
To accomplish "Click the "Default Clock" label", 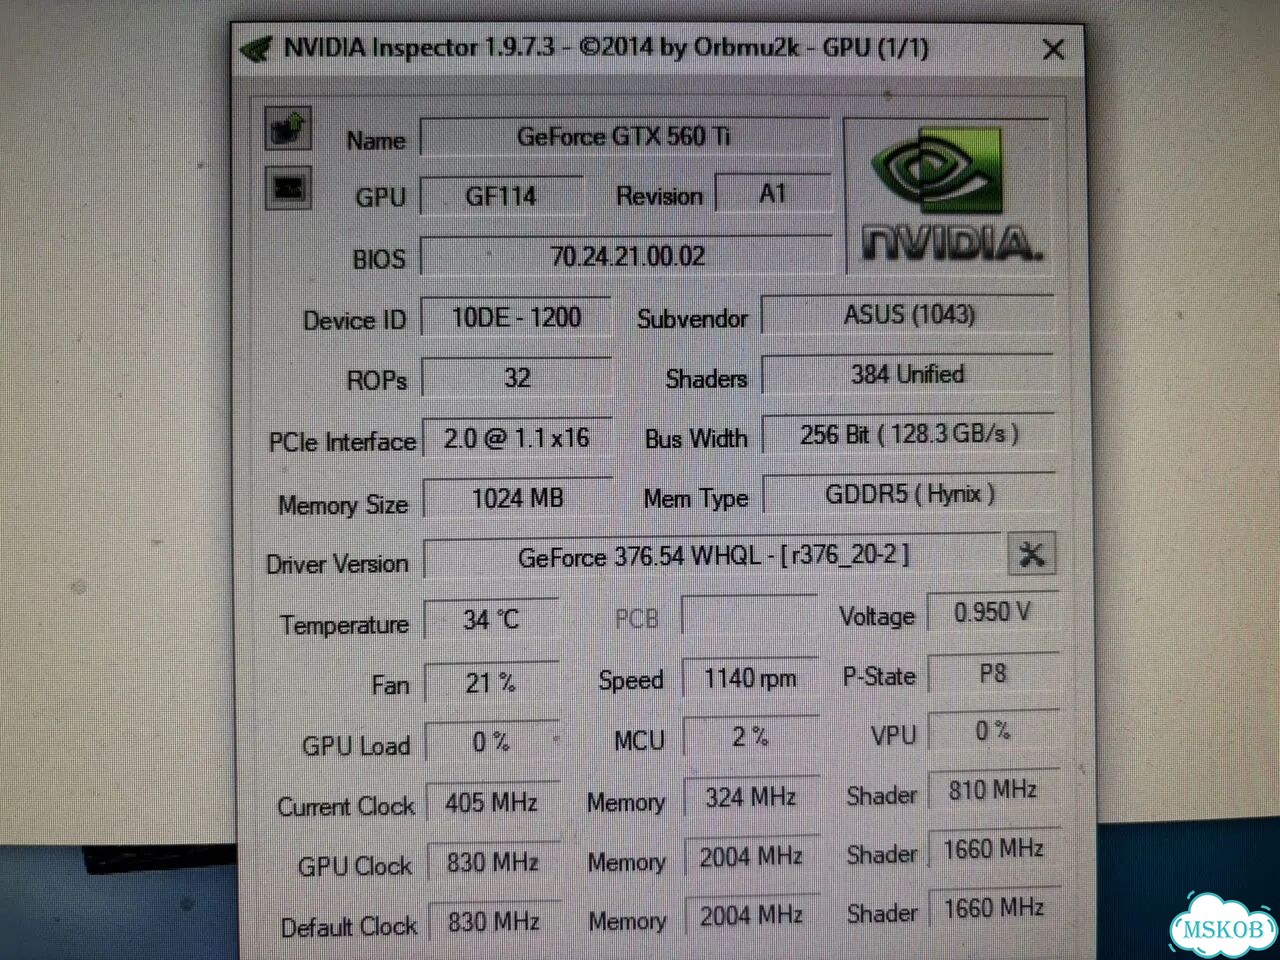I will [x=349, y=927].
